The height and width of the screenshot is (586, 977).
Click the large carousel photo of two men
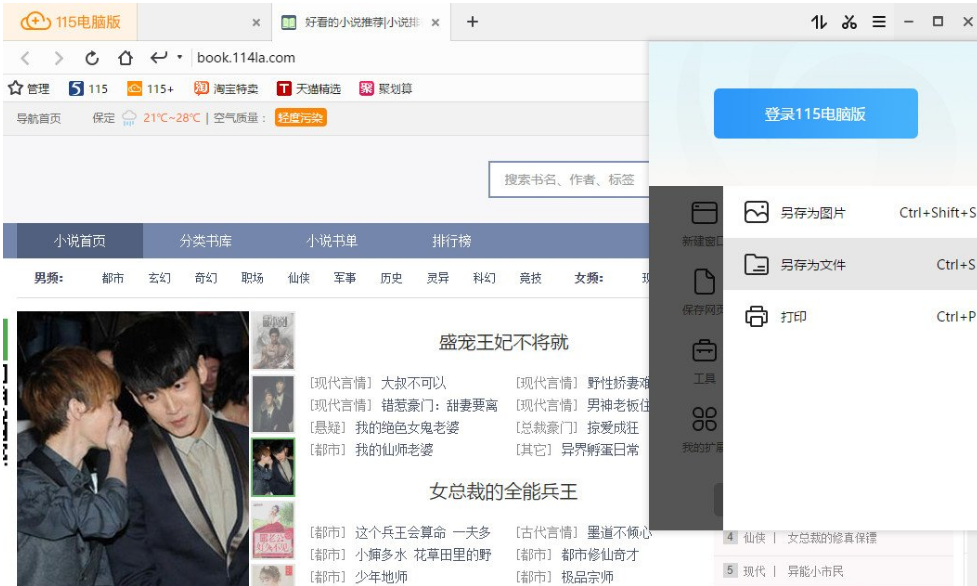(x=133, y=448)
